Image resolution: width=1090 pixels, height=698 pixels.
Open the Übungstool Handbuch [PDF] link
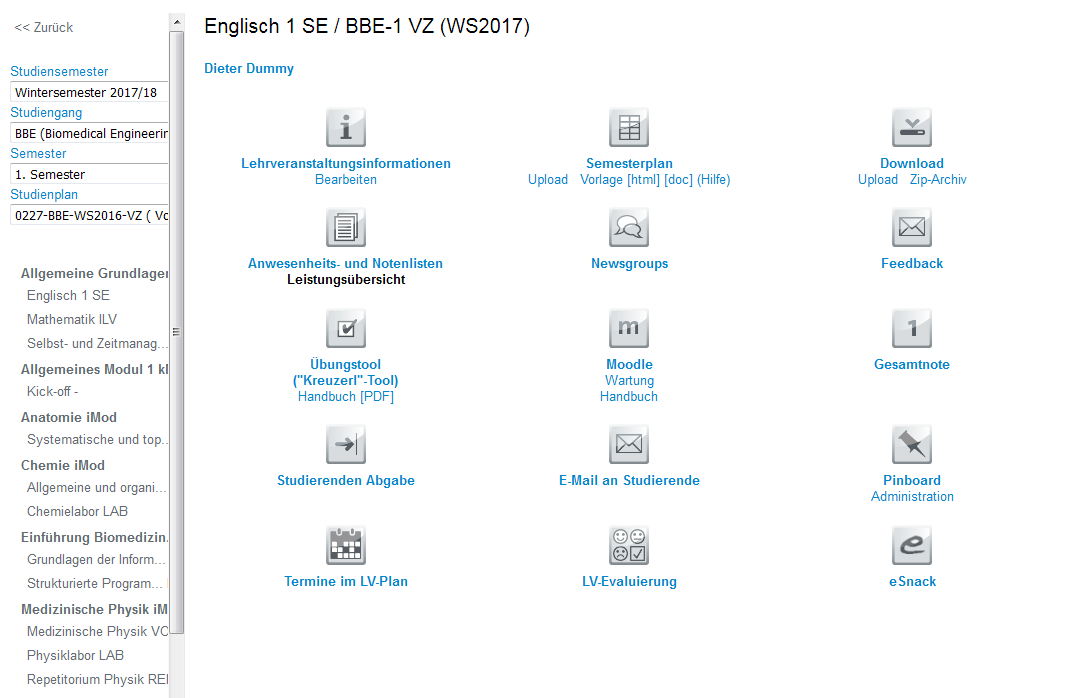tap(345, 397)
